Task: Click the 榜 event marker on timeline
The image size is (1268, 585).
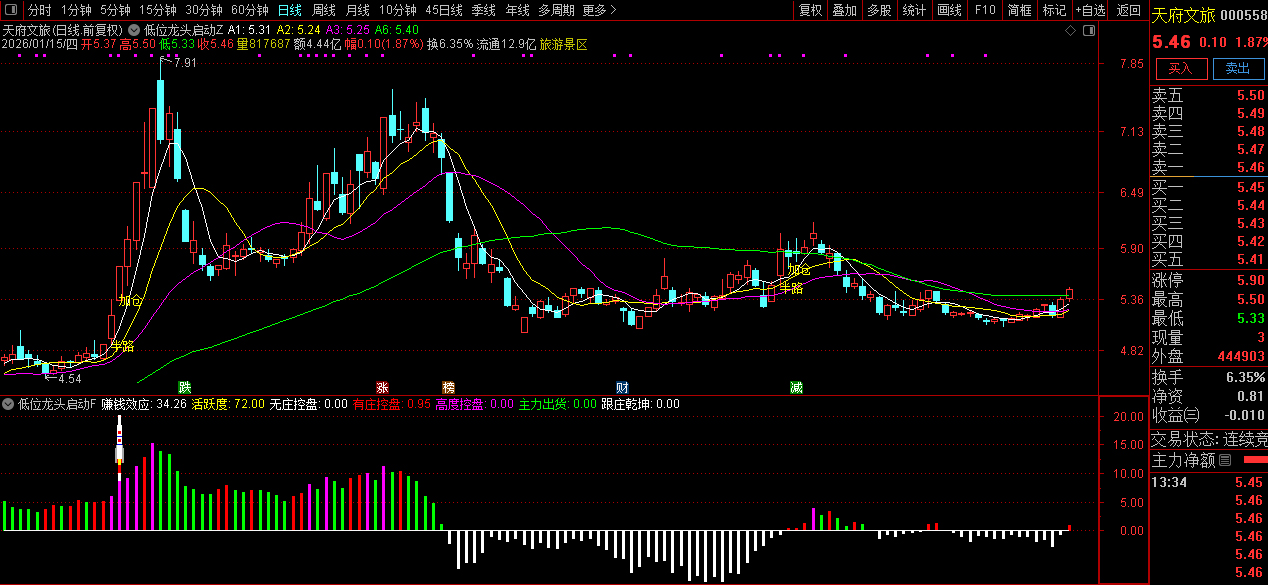Action: click(x=448, y=387)
